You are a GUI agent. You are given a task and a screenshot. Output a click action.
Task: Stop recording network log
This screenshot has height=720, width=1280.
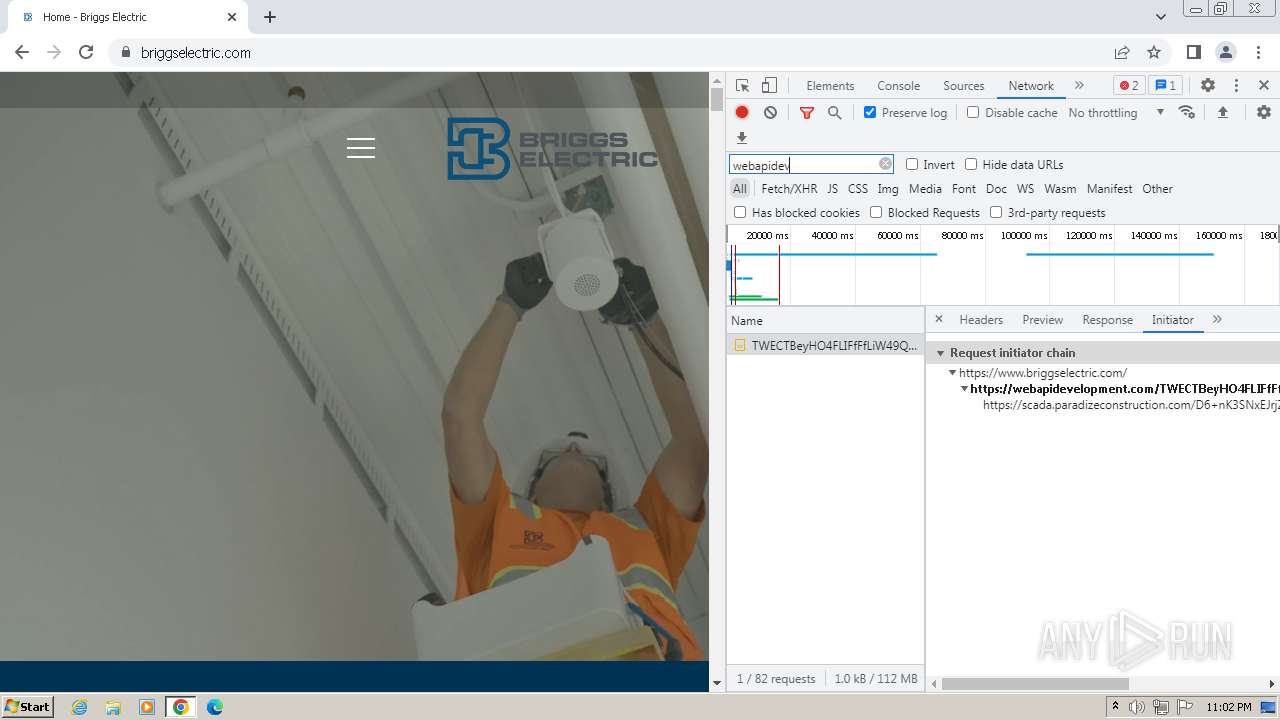[742, 113]
